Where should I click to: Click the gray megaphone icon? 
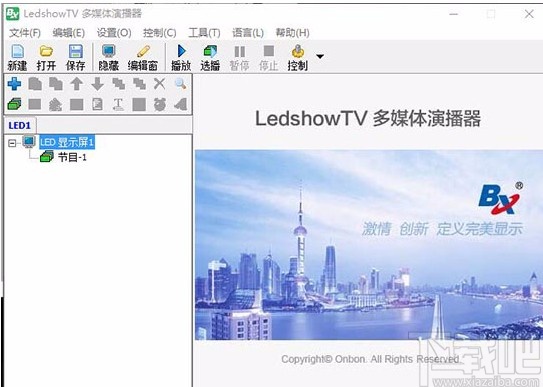181,104
